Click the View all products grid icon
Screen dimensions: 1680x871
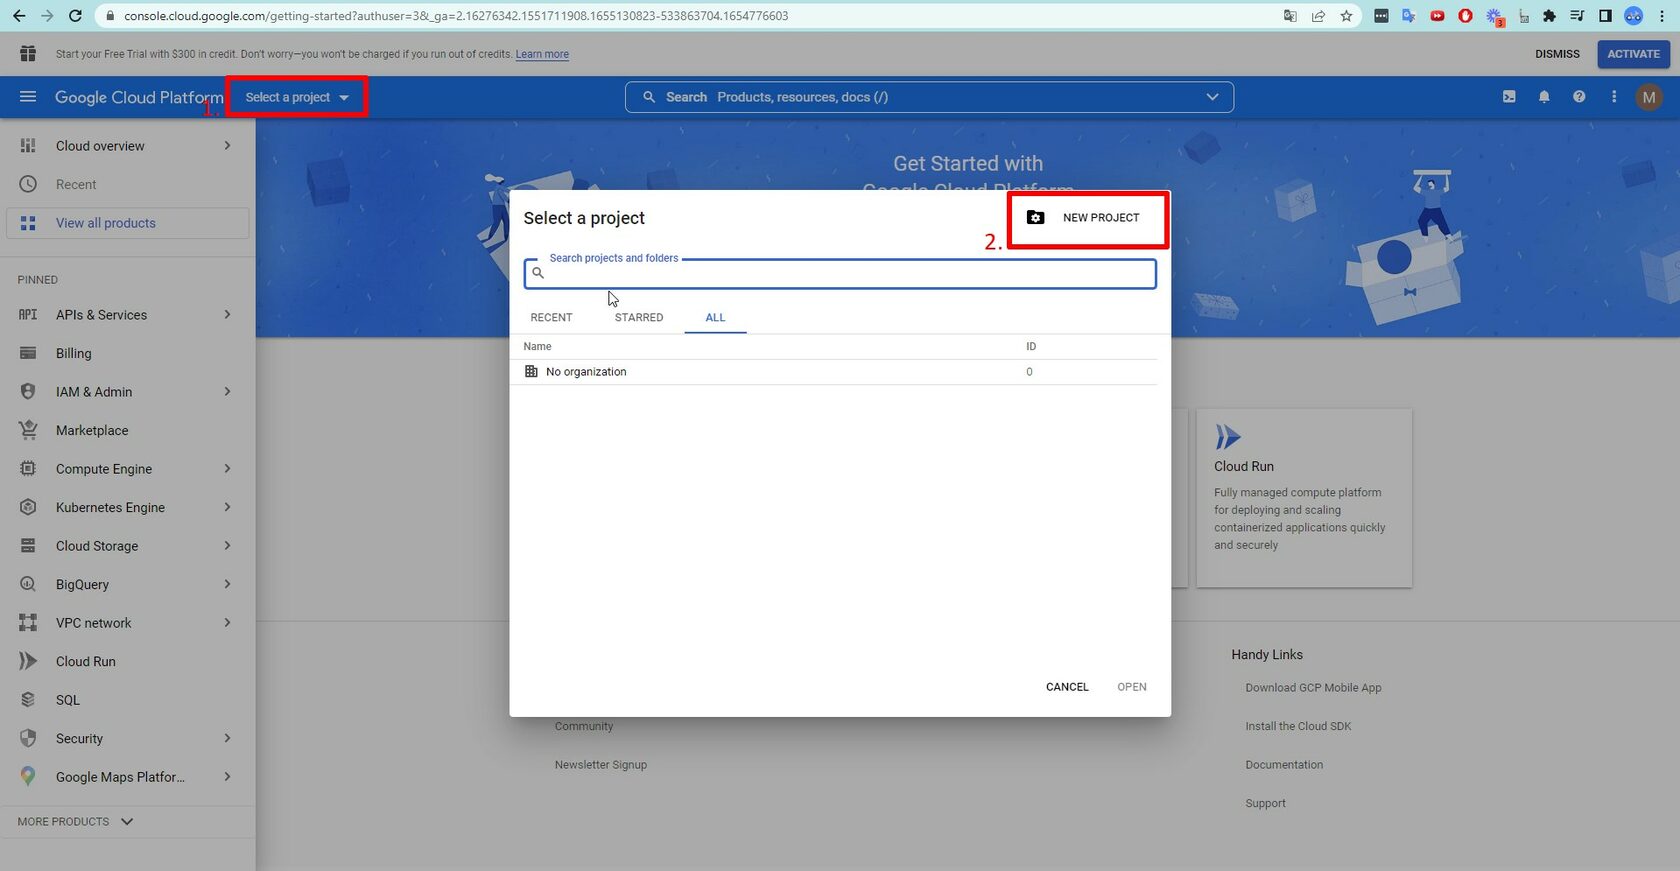coord(28,223)
